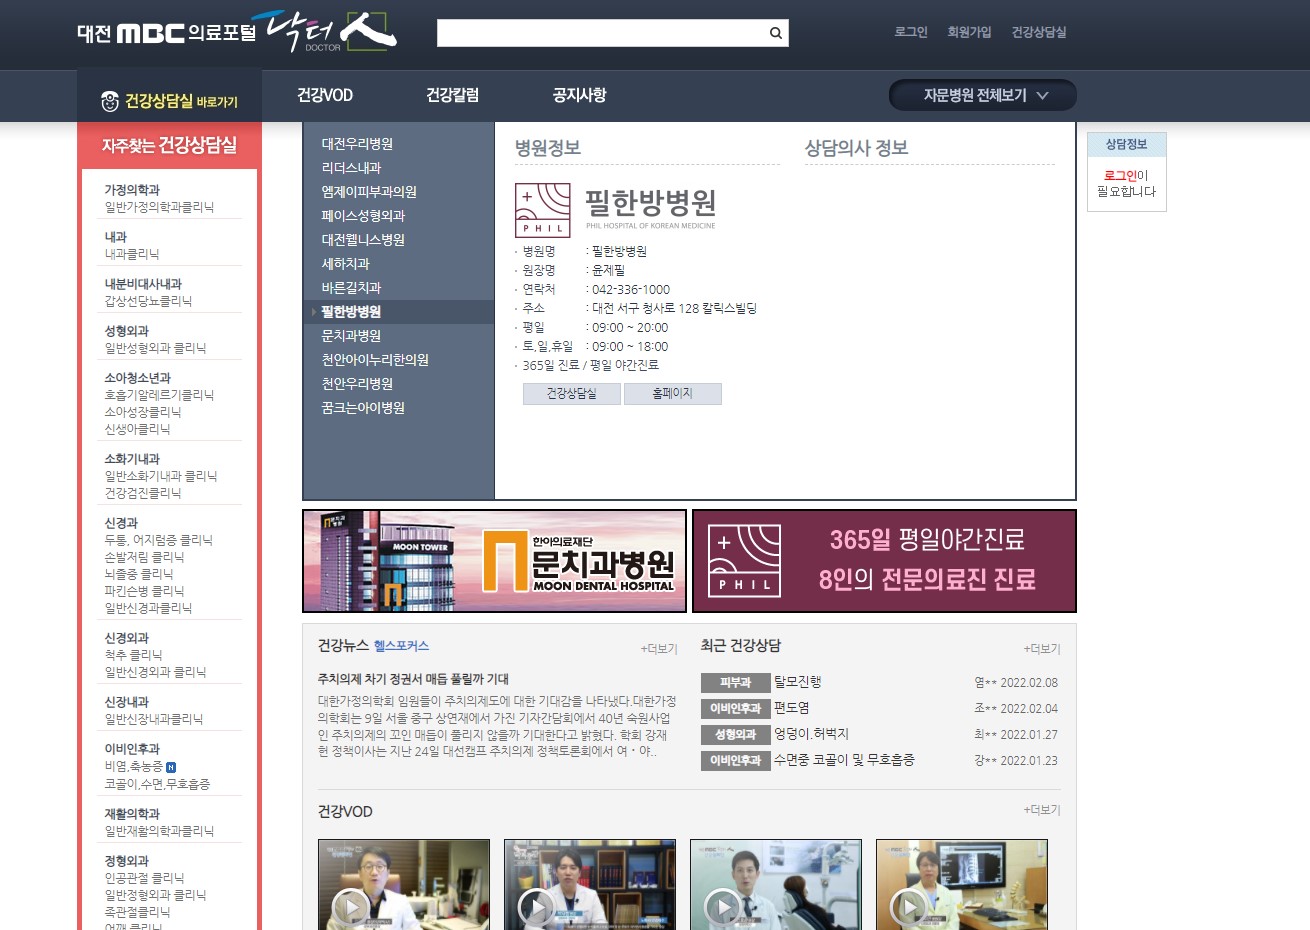Play the fourth 건강VOD video thumbnail
Screen dimensions: 1310x930
click(x=962, y=885)
